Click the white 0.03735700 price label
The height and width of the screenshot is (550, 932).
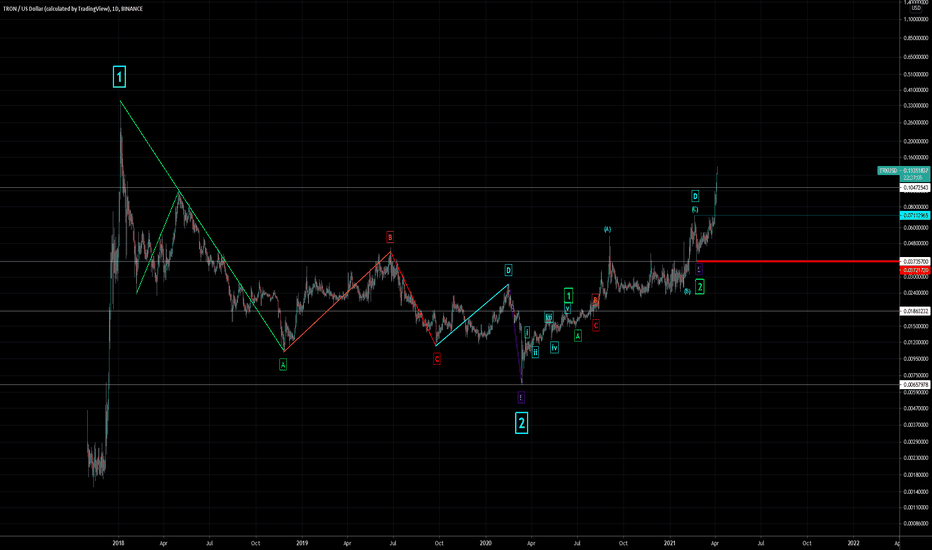[x=915, y=261]
